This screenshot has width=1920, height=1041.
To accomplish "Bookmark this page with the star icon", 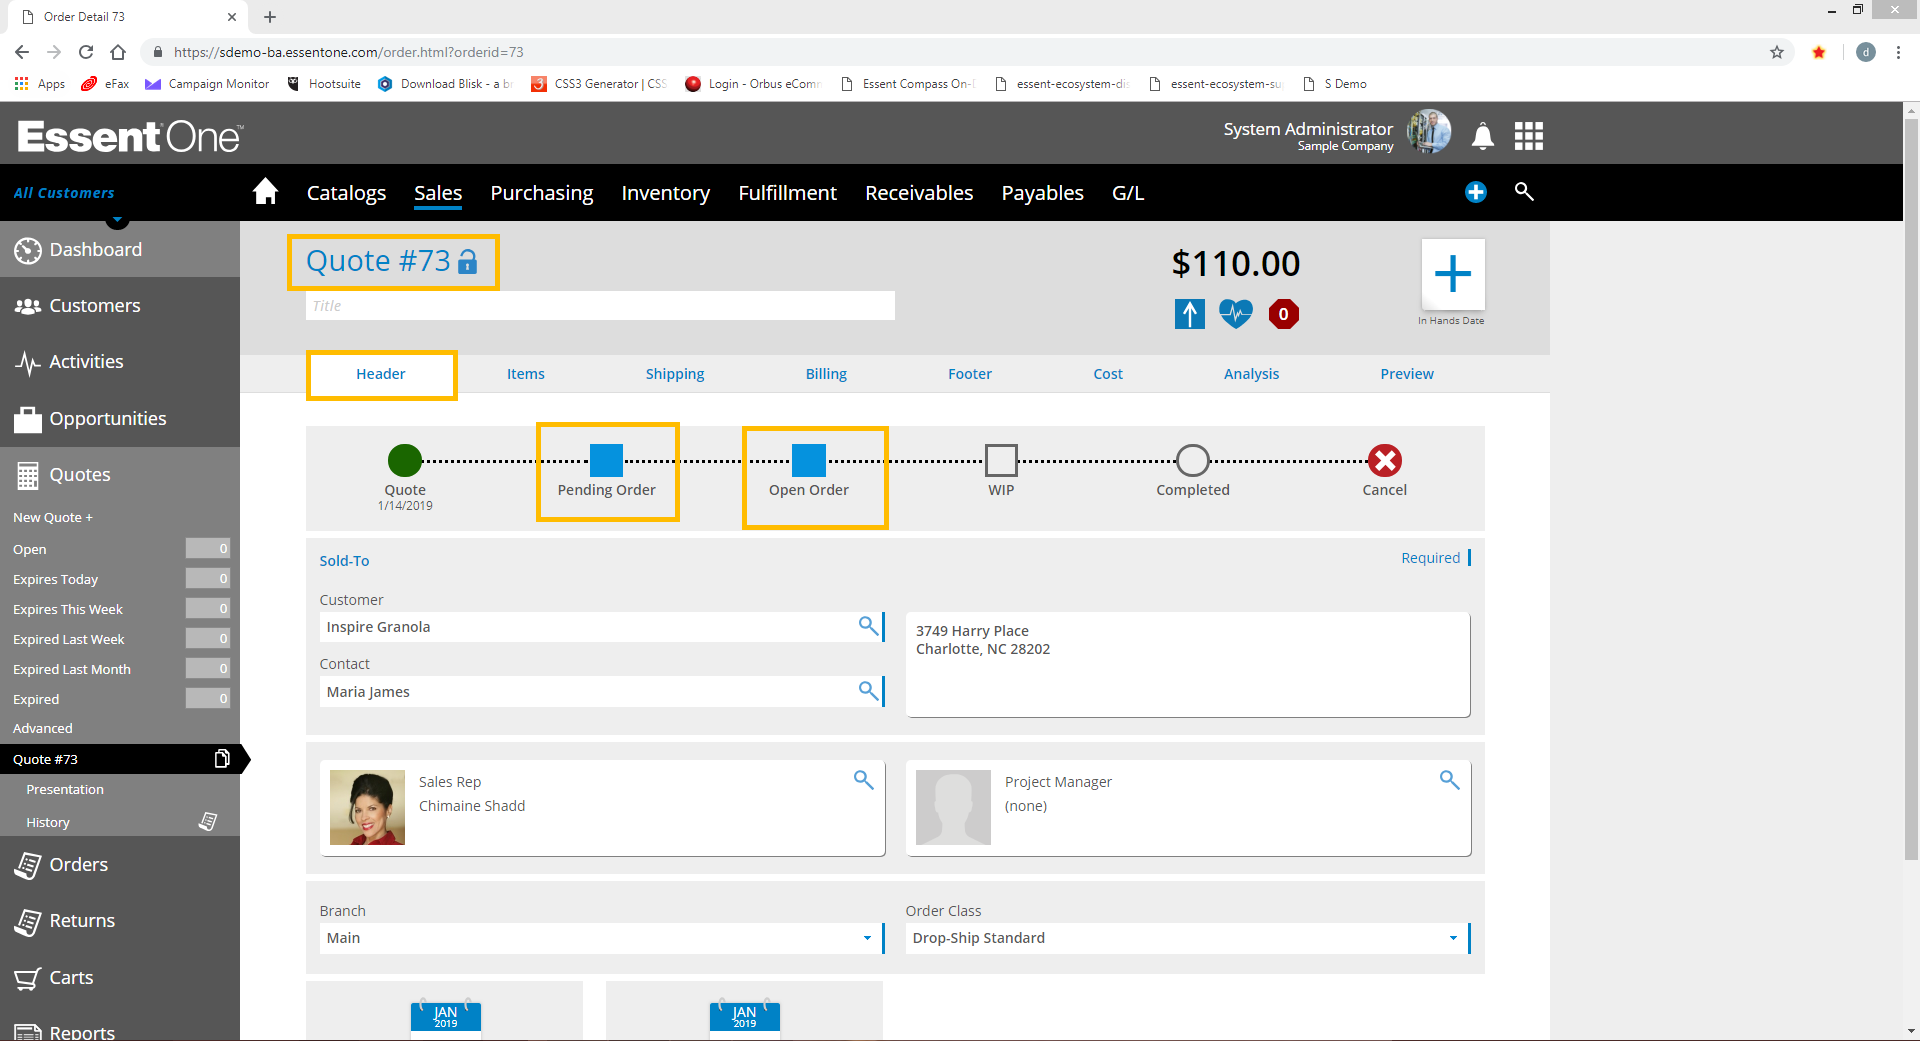I will [x=1777, y=52].
